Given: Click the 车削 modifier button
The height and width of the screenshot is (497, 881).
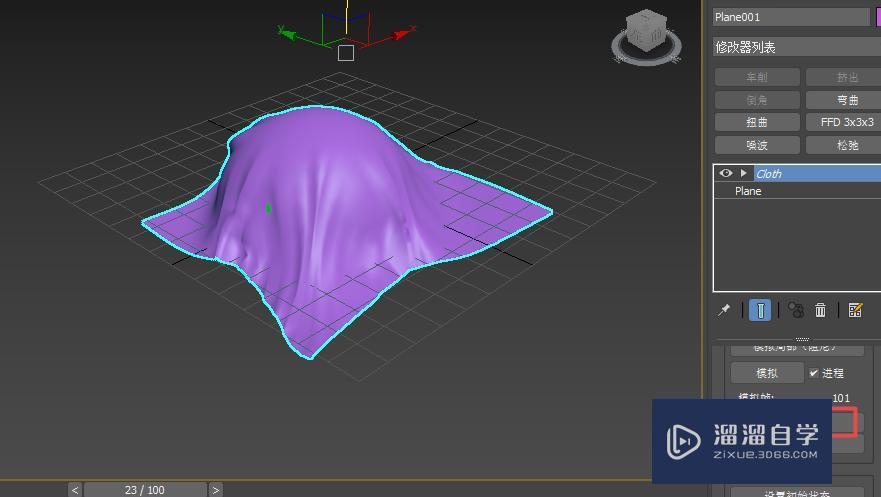Looking at the screenshot, I should point(757,77).
